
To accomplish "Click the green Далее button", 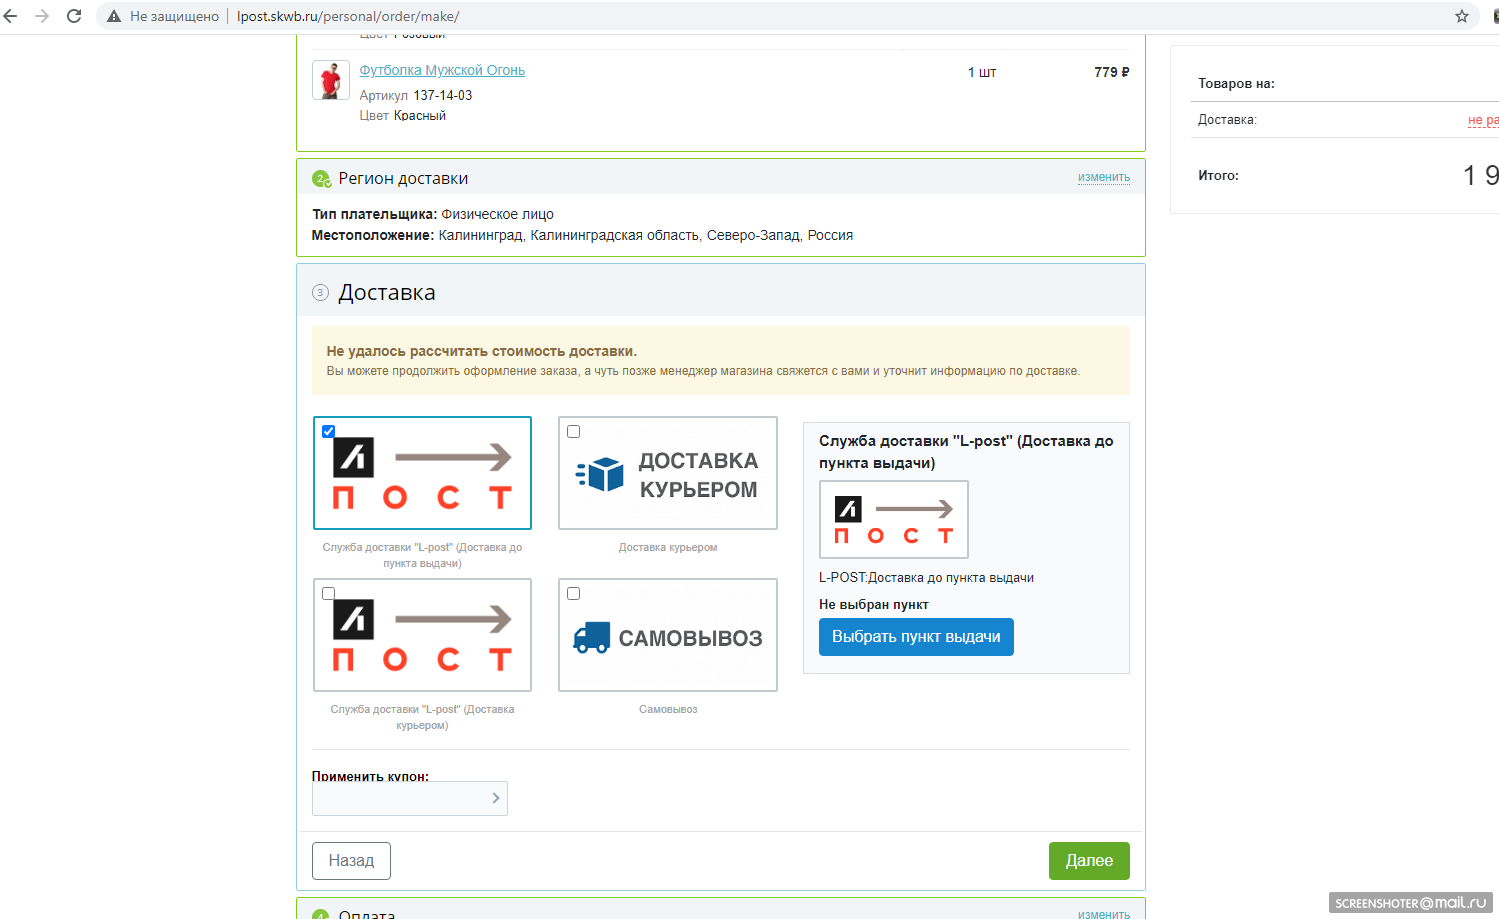I will click(1089, 861).
